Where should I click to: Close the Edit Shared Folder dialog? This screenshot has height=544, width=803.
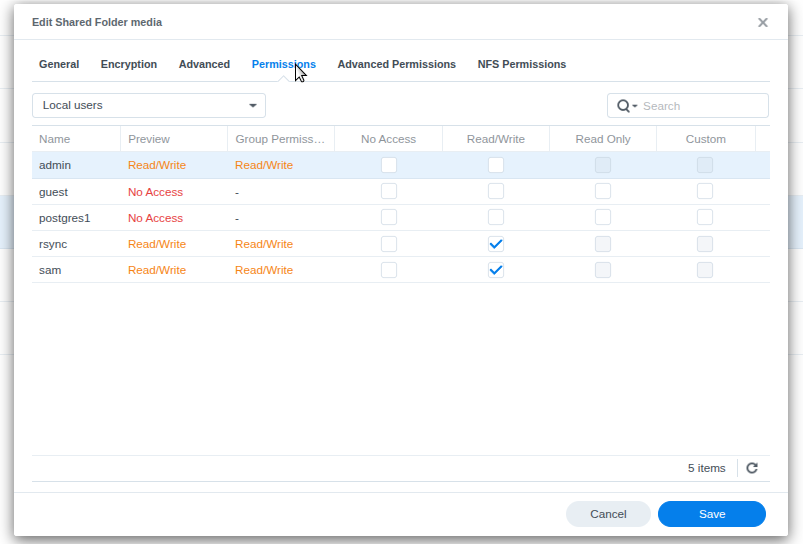762,22
